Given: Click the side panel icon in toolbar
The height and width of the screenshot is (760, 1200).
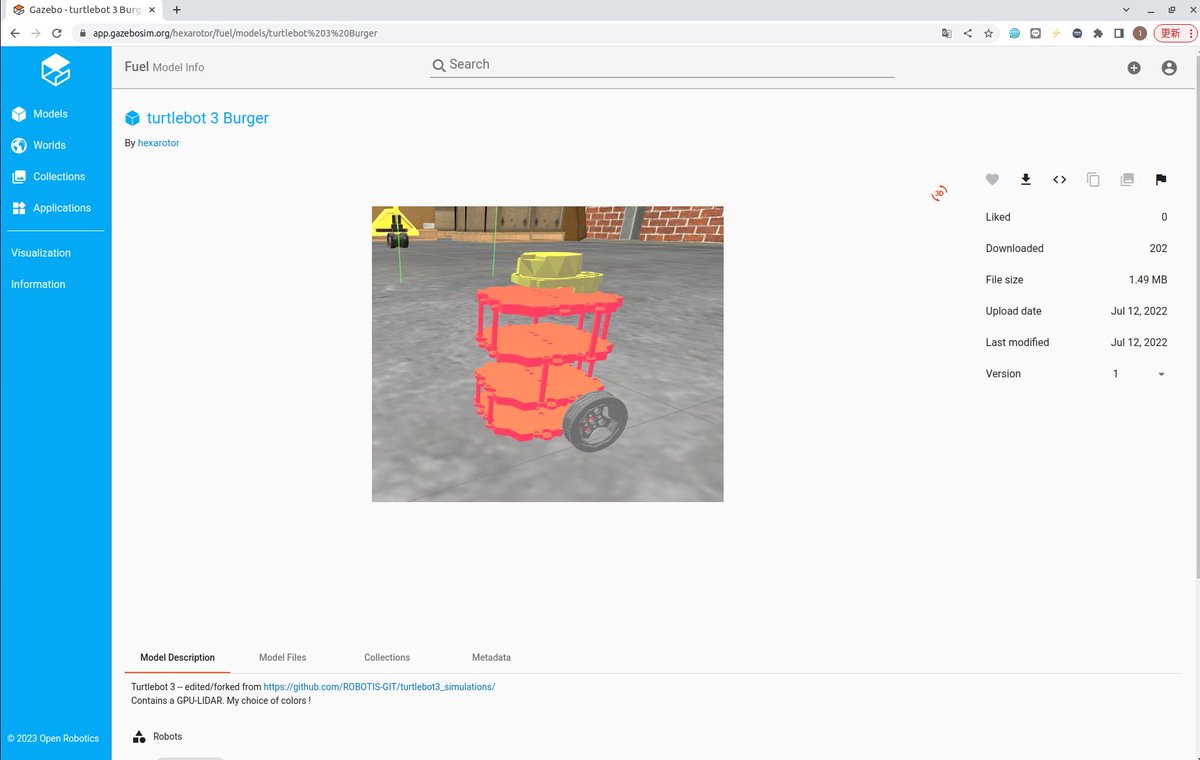Looking at the screenshot, I should (x=1119, y=33).
